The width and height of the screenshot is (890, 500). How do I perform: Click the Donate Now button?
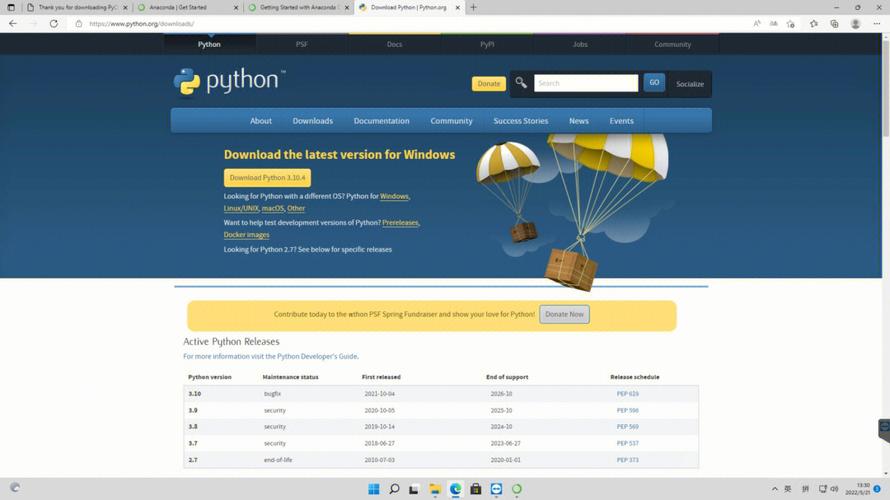coord(564,314)
